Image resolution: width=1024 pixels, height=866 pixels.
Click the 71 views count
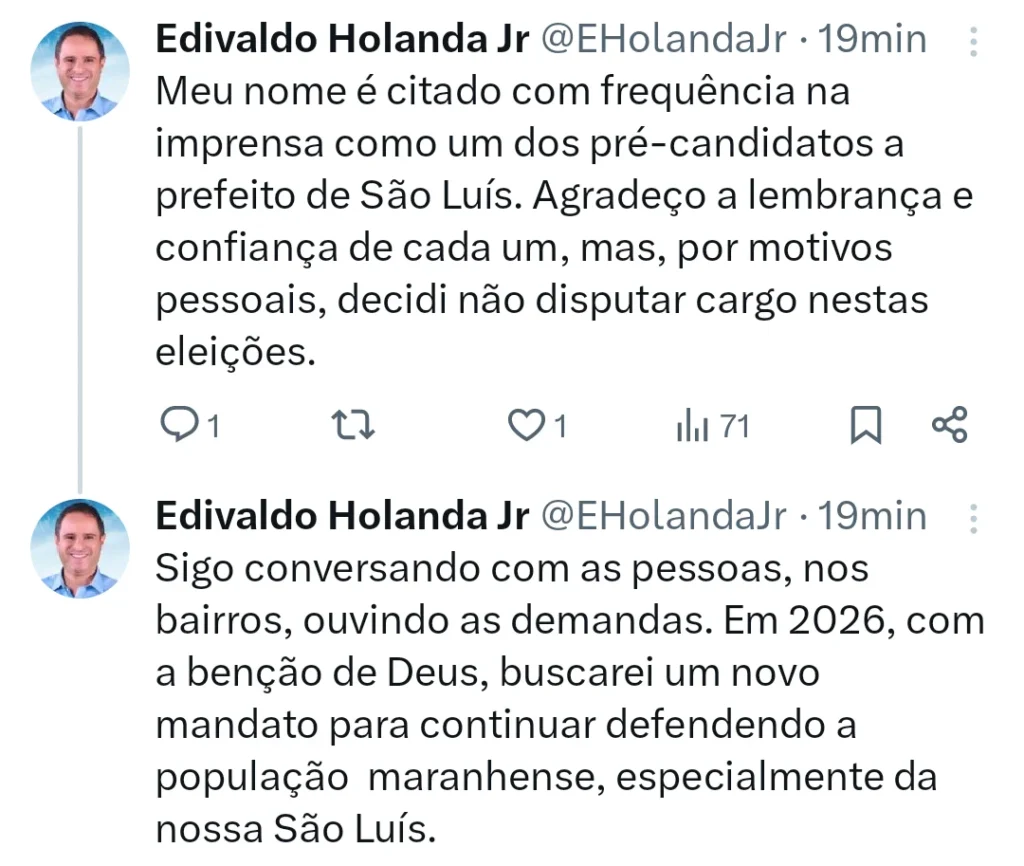tap(734, 427)
